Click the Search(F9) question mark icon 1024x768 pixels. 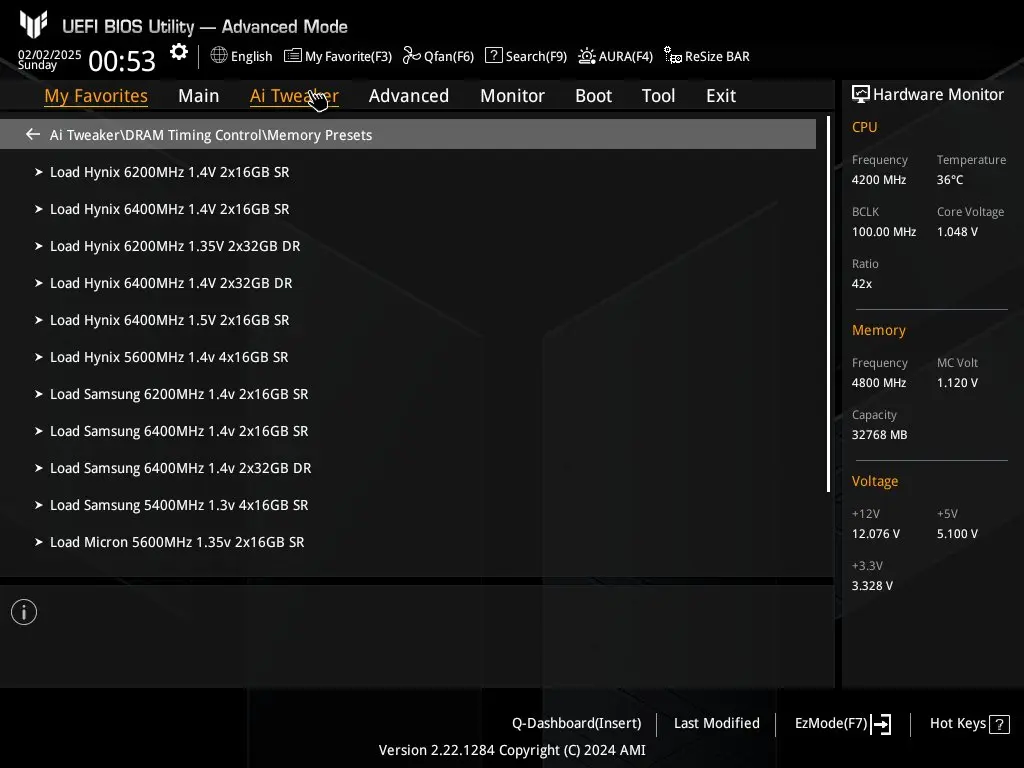pos(494,56)
